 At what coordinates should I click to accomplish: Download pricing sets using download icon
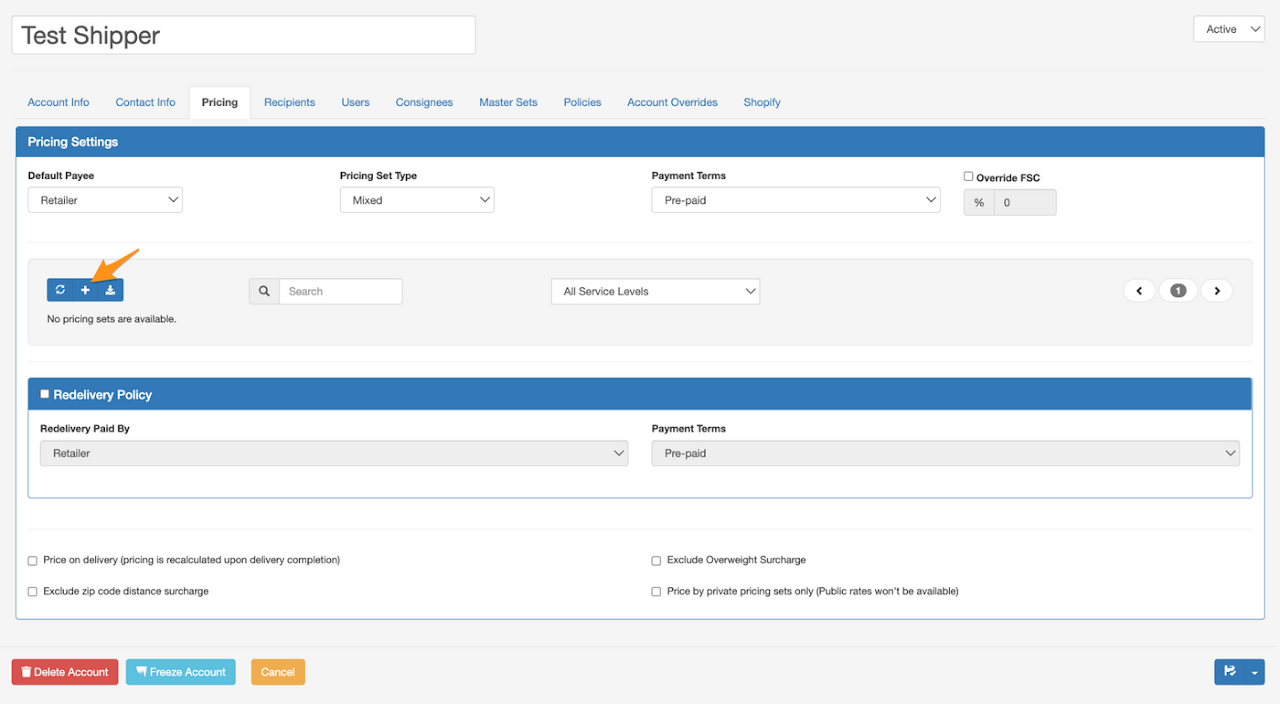(x=111, y=290)
